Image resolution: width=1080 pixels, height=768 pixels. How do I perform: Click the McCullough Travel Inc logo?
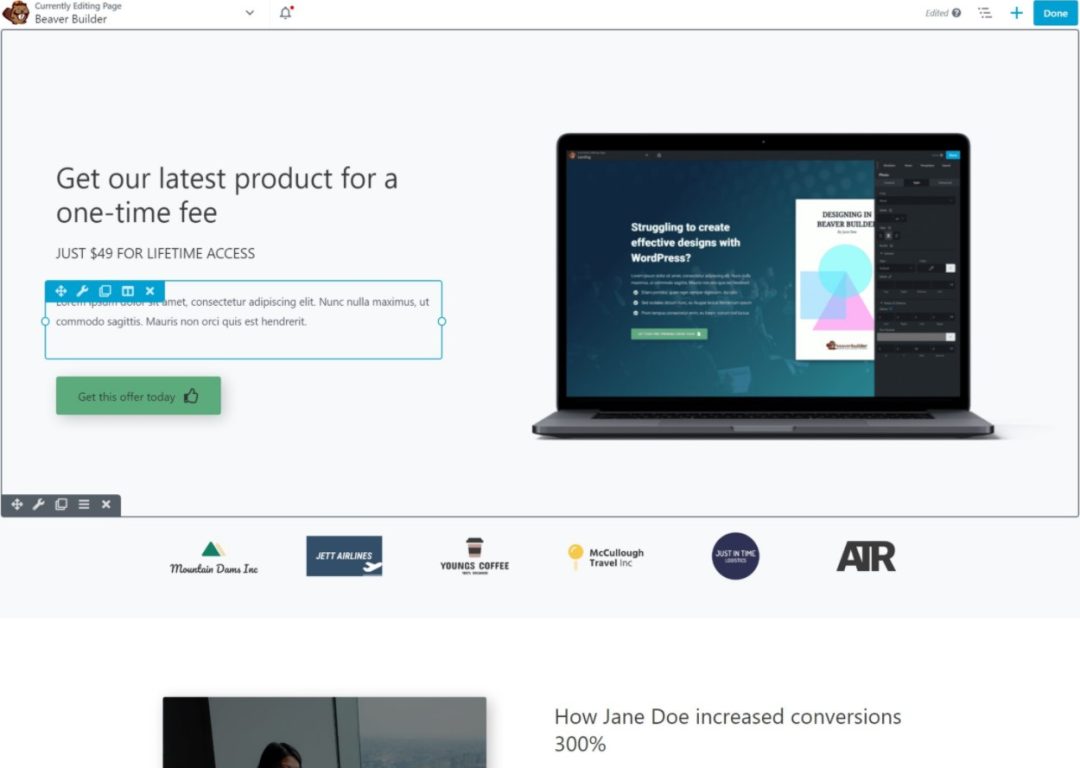coord(605,557)
